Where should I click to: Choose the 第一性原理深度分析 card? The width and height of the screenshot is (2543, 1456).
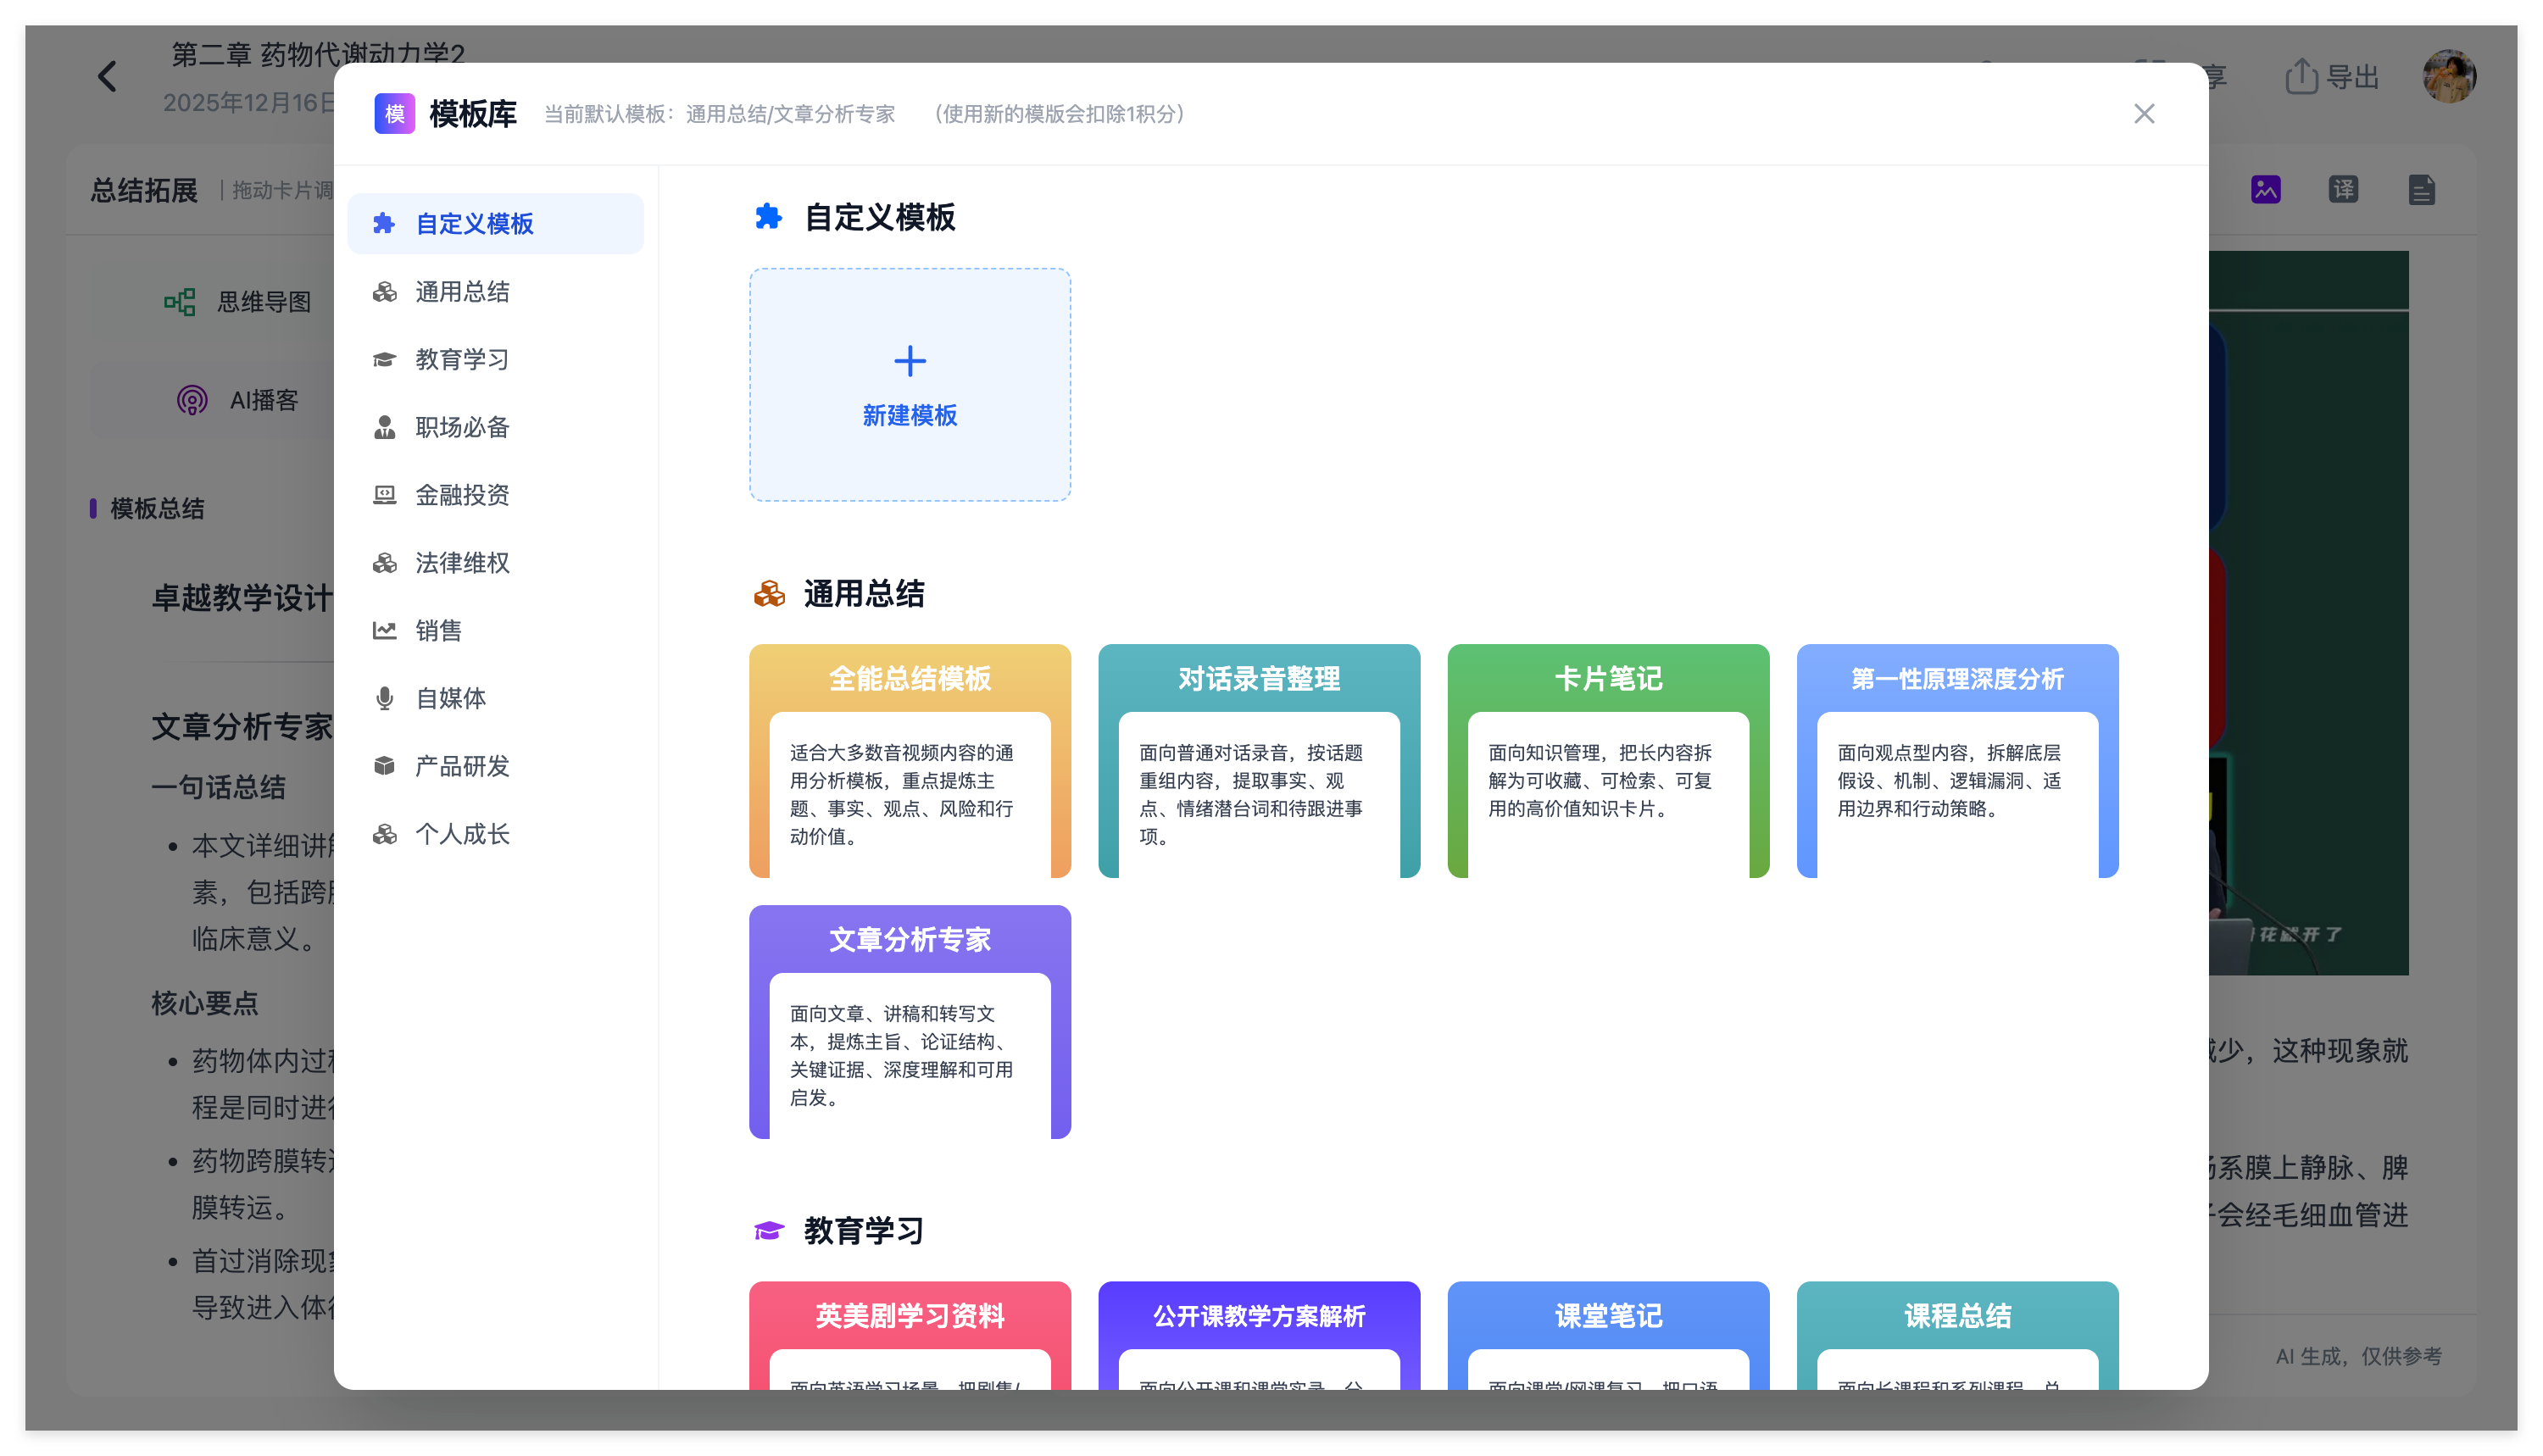pyautogui.click(x=1957, y=761)
